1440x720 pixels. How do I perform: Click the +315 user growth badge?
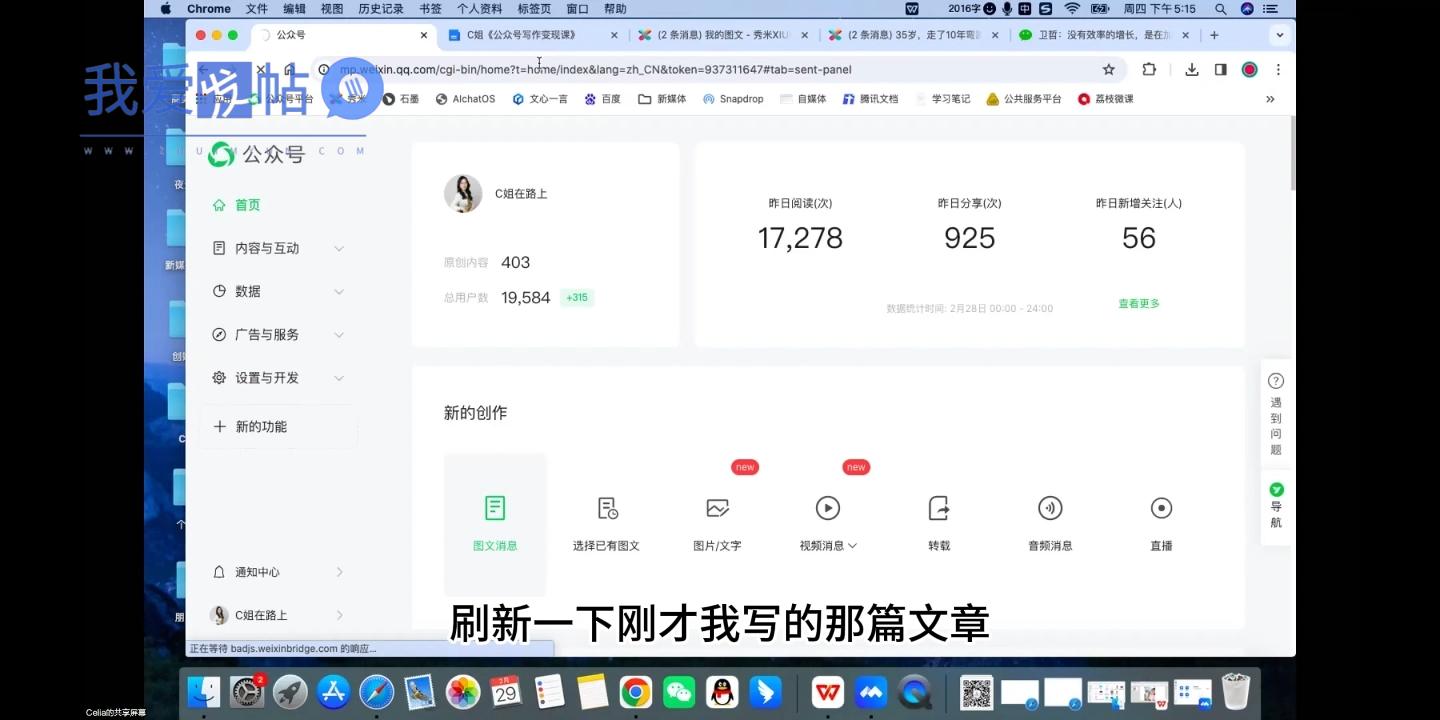point(577,298)
